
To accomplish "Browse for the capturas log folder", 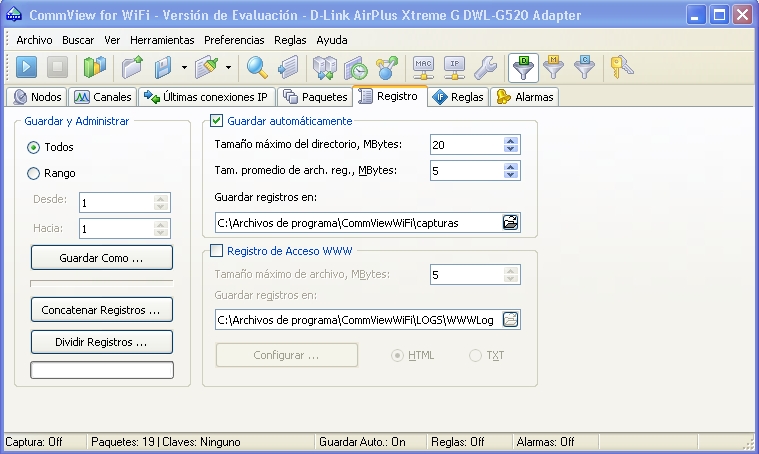I will coord(511,223).
